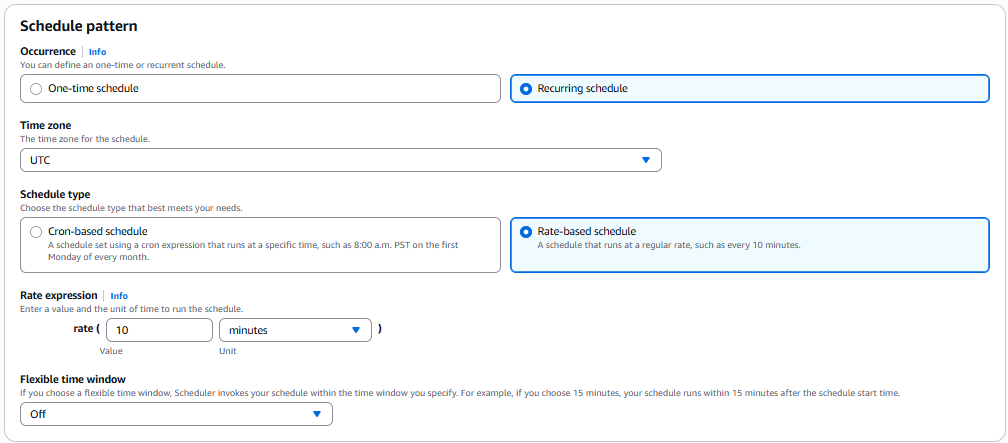Click the Unit label under minutes dropdown
Viewport: 1008px width, 443px height.
[x=228, y=351]
